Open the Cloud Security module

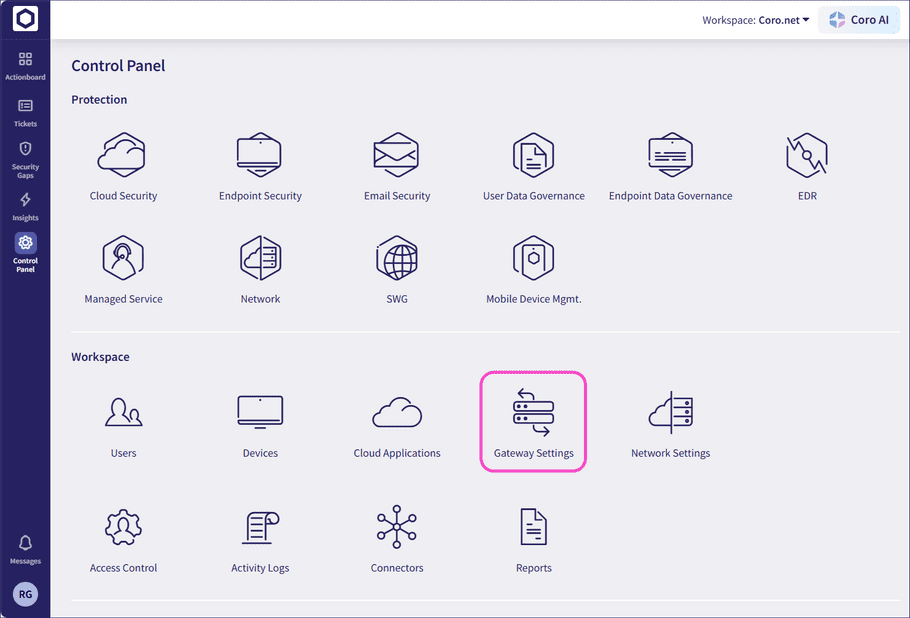point(123,157)
